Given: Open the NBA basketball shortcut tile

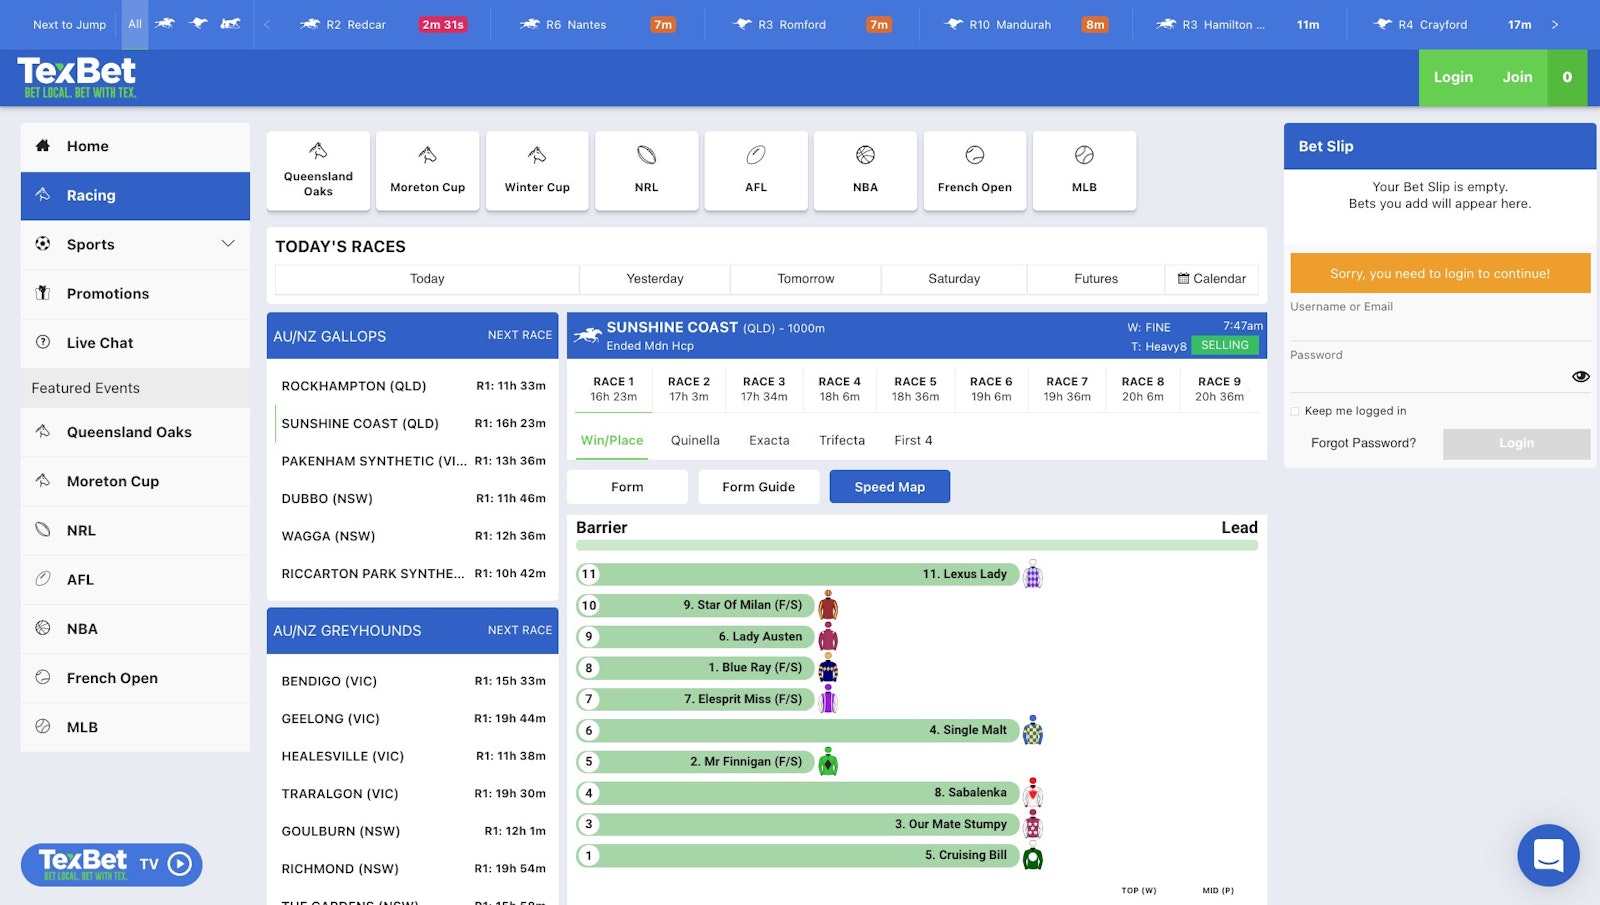Looking at the screenshot, I should (865, 170).
